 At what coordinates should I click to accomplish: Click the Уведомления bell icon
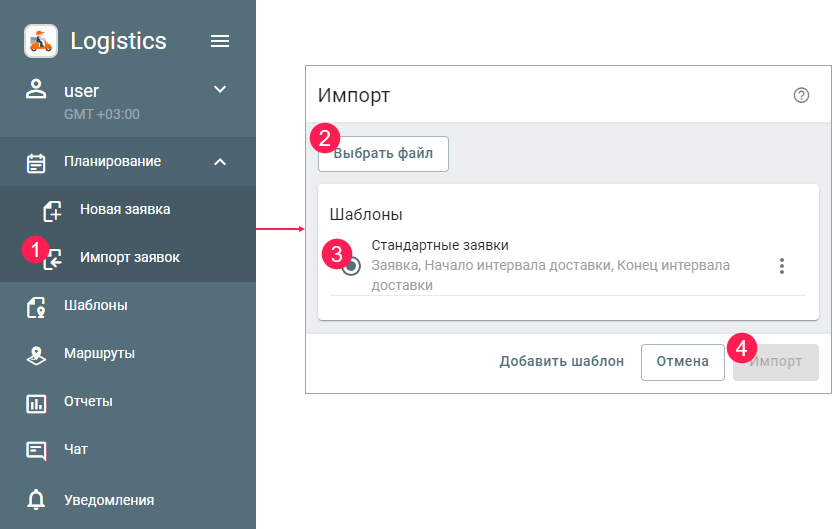point(36,500)
